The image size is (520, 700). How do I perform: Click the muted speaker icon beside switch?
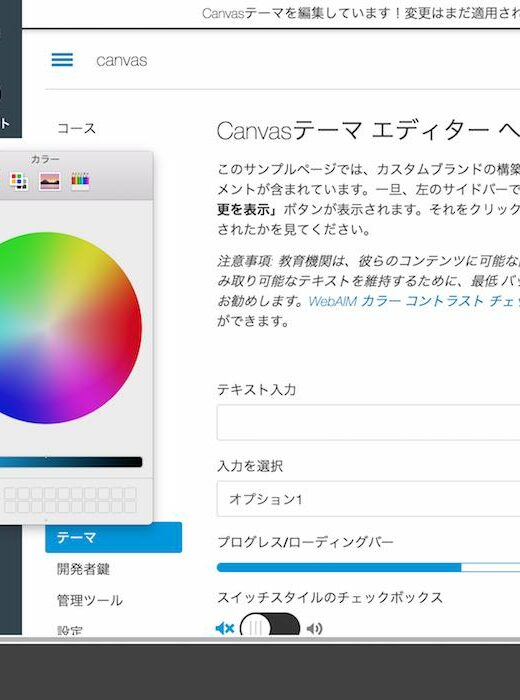pos(225,629)
